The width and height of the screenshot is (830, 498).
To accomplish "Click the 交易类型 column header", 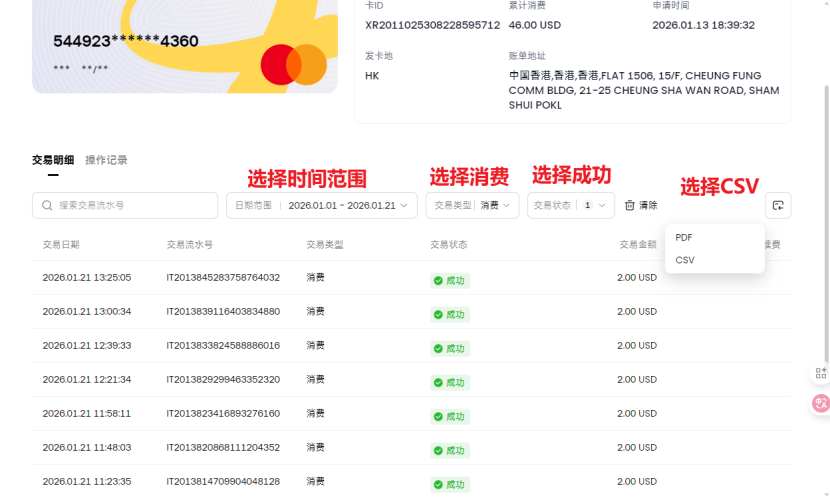I will coord(324,245).
